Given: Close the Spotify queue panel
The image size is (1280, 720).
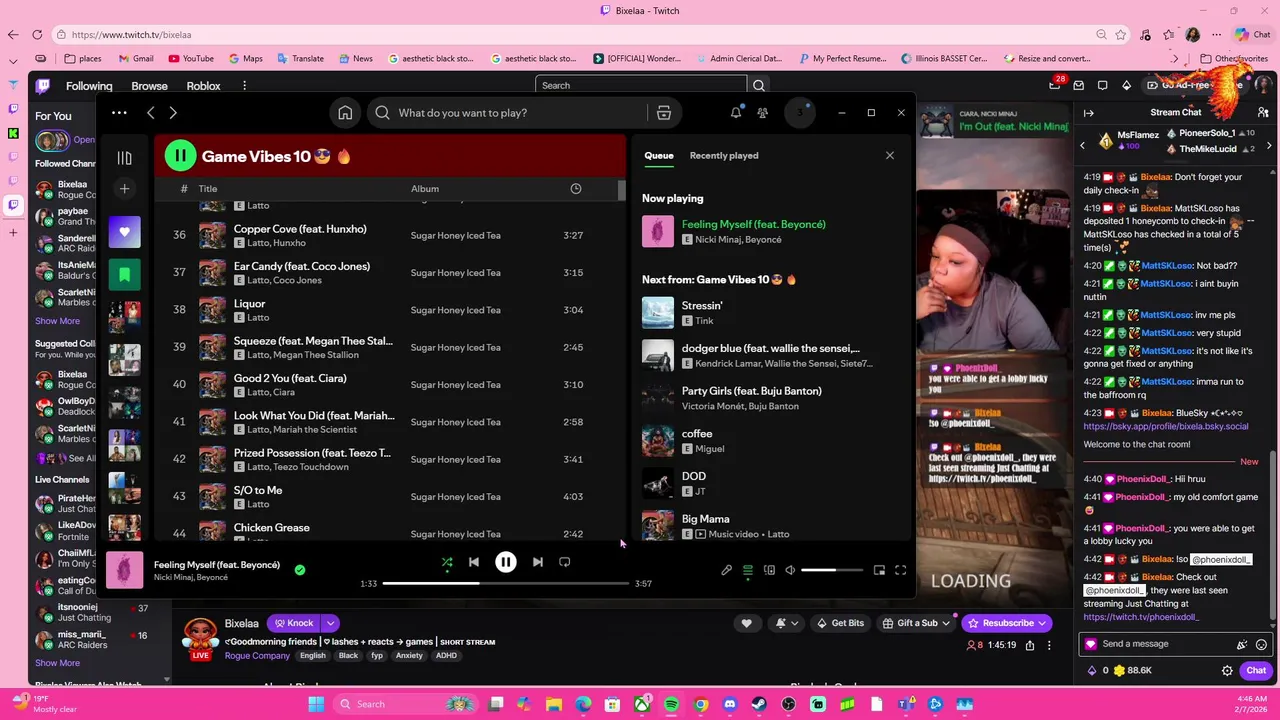Looking at the screenshot, I should pyautogui.click(x=890, y=155).
